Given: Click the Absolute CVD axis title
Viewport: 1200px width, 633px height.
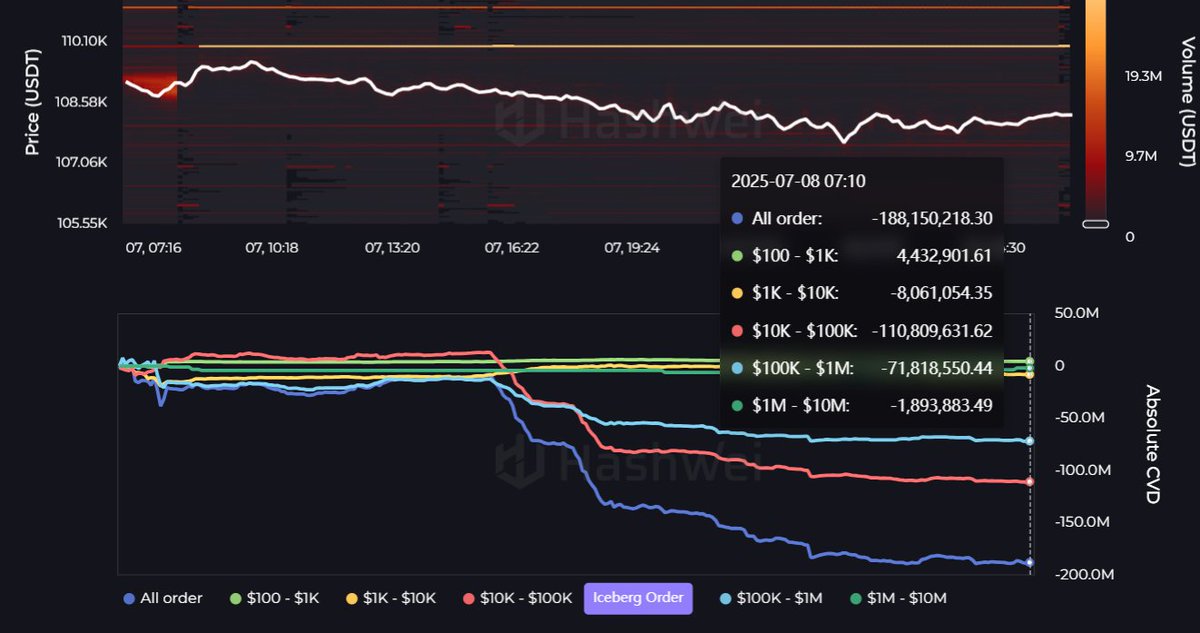Looking at the screenshot, I should click(x=1153, y=443).
